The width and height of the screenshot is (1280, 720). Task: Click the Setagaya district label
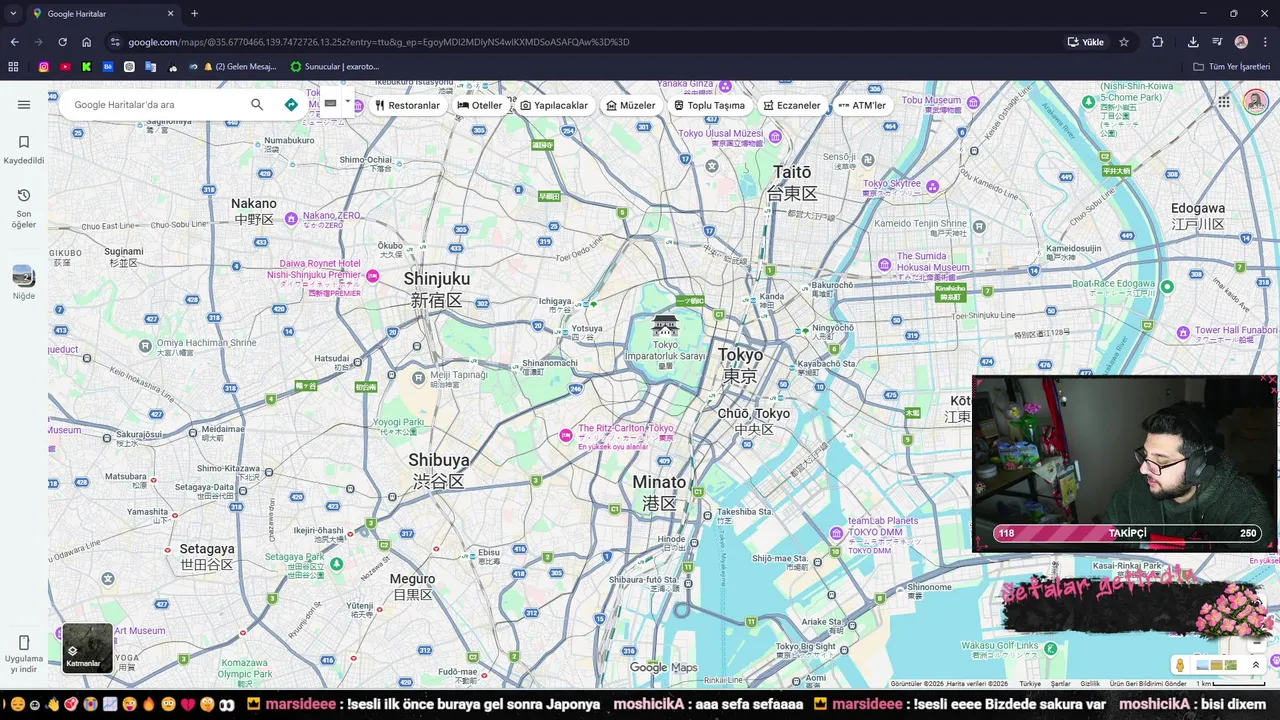(x=207, y=556)
